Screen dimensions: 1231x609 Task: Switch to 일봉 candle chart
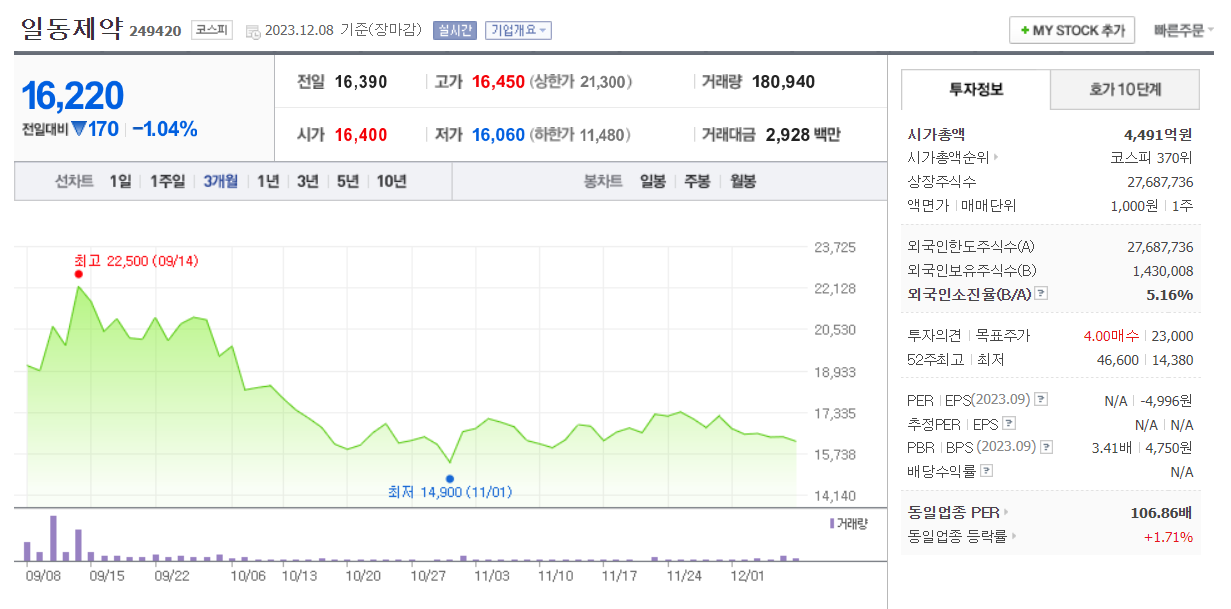[653, 181]
